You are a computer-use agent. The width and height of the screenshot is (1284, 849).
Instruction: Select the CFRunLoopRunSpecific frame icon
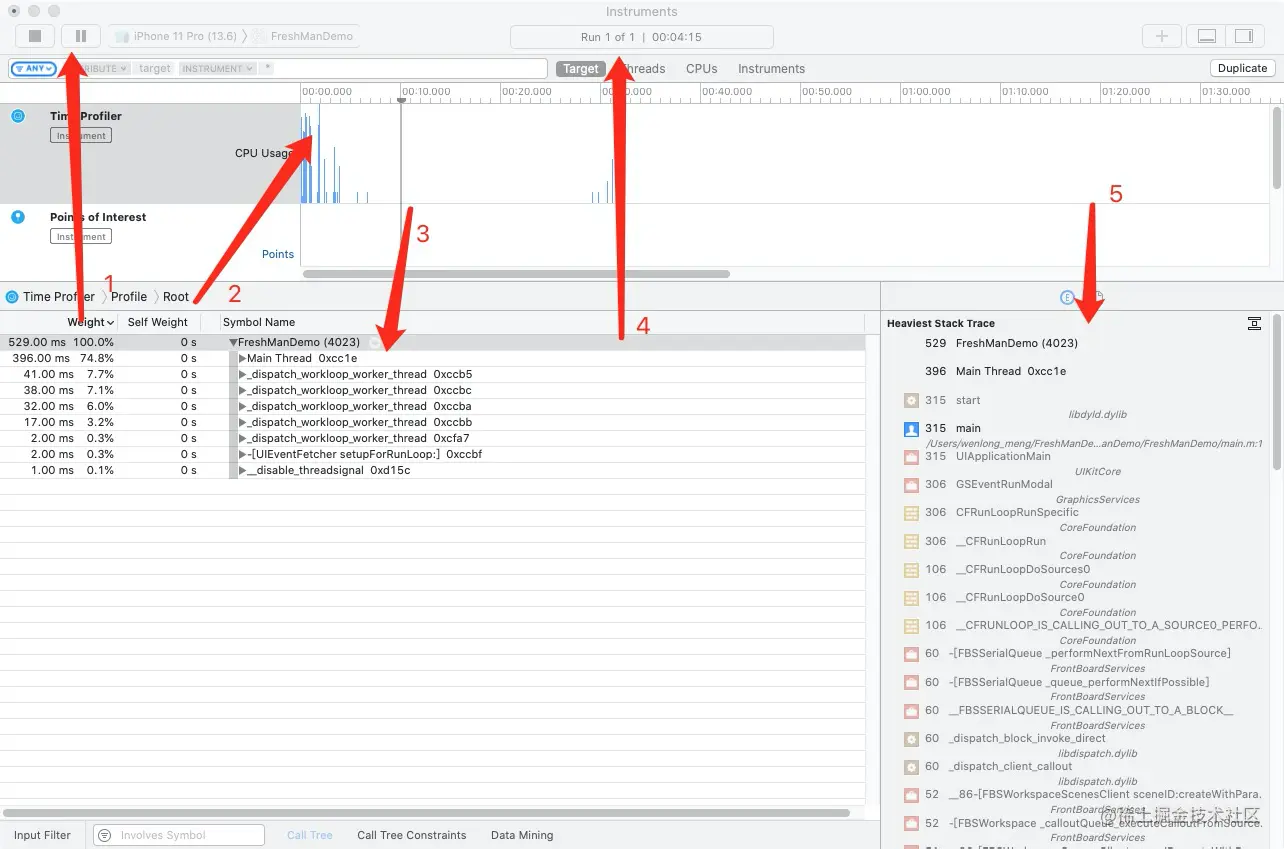(911, 513)
